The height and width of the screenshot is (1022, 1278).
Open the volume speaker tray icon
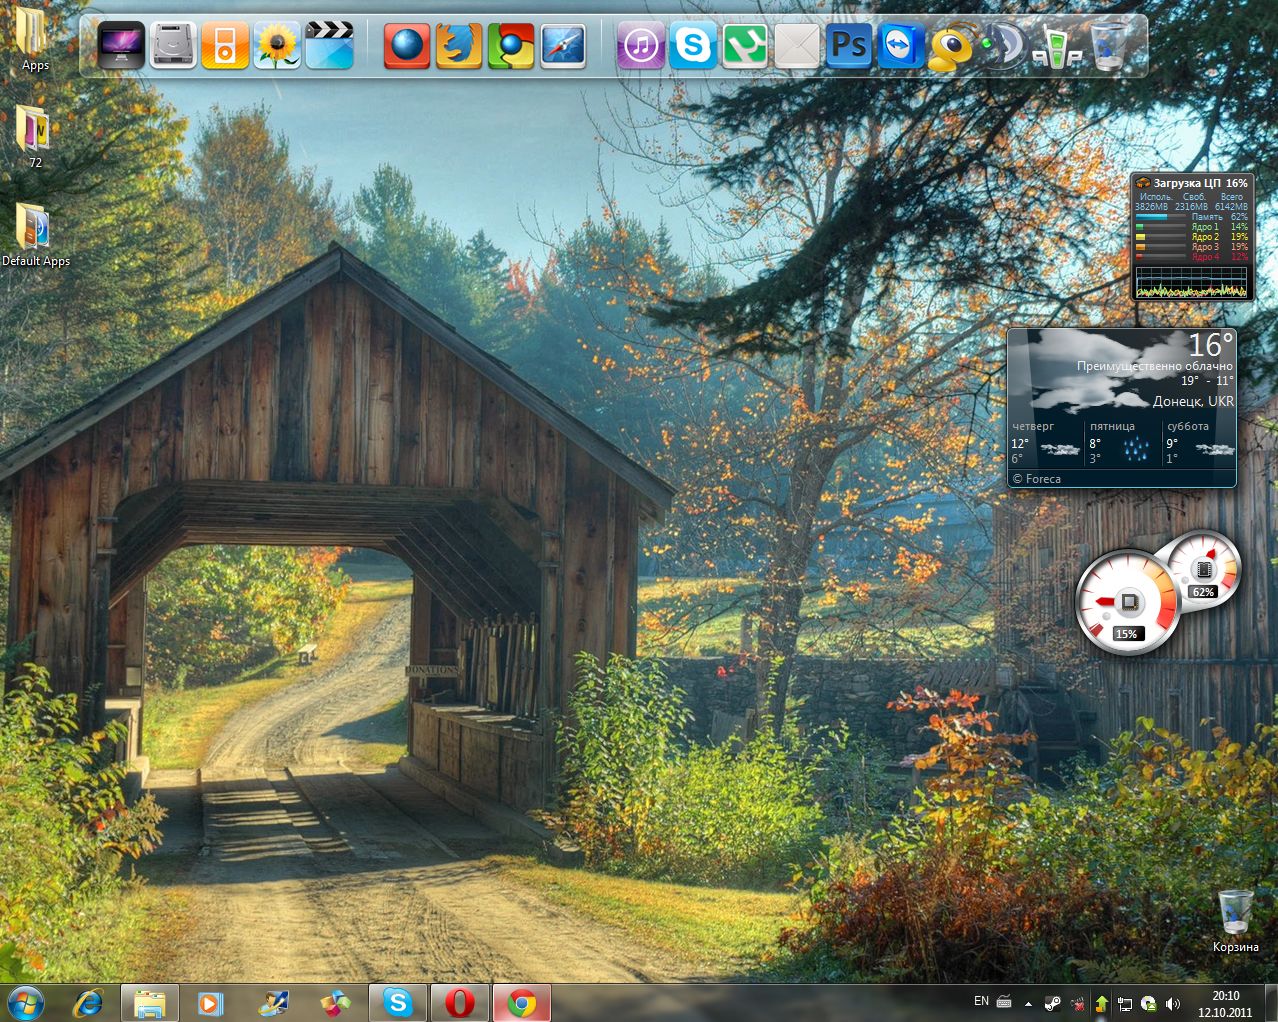1173,1003
